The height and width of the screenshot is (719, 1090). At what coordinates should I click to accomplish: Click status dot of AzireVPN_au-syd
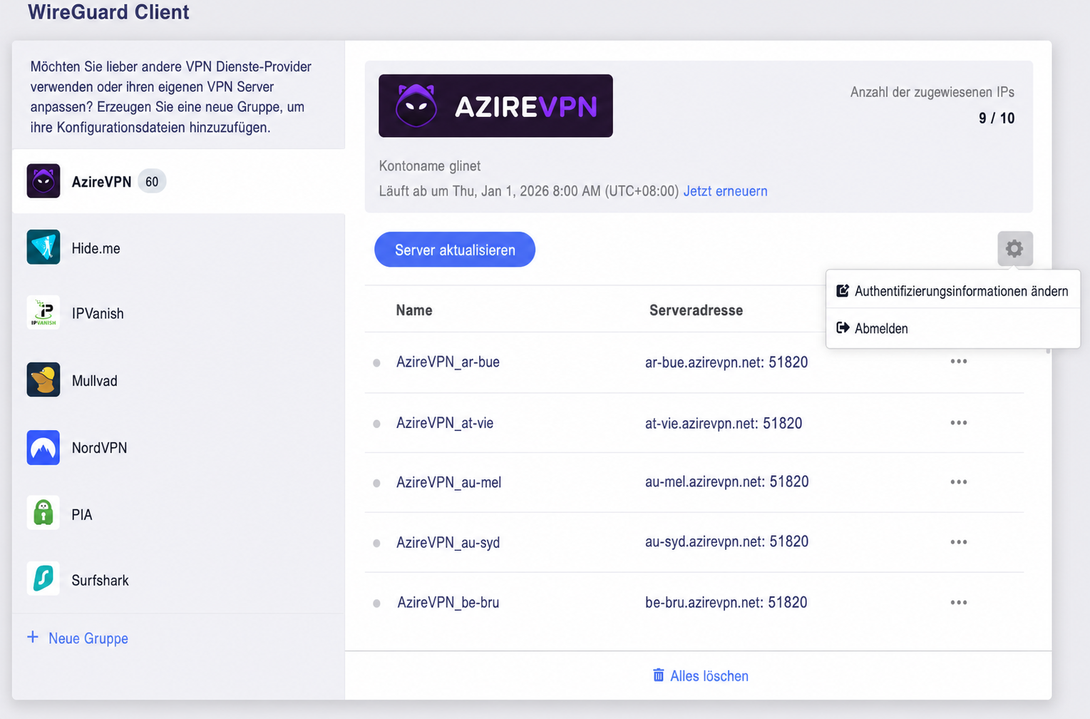[x=377, y=543]
